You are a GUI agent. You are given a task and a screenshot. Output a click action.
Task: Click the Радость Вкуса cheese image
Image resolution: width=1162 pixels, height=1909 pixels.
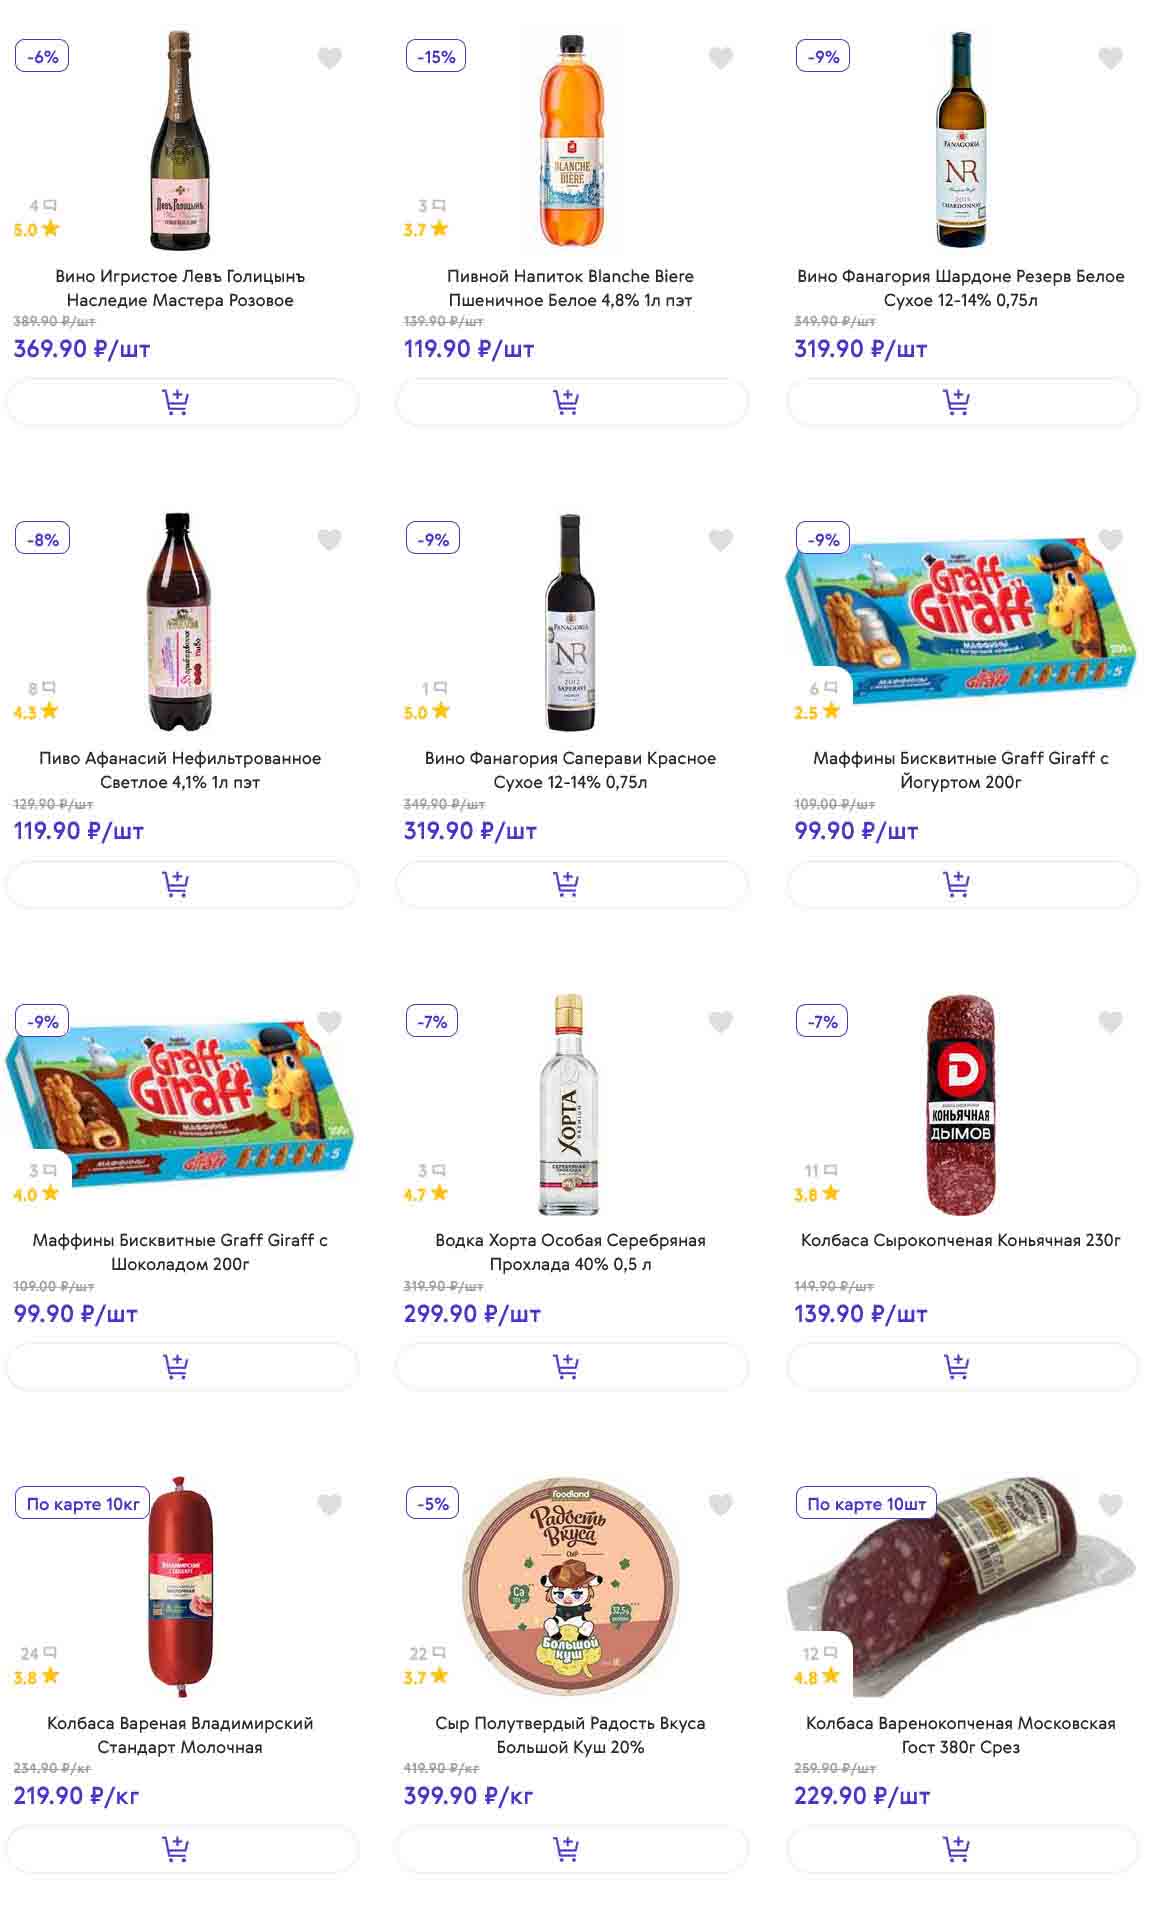coord(570,1586)
